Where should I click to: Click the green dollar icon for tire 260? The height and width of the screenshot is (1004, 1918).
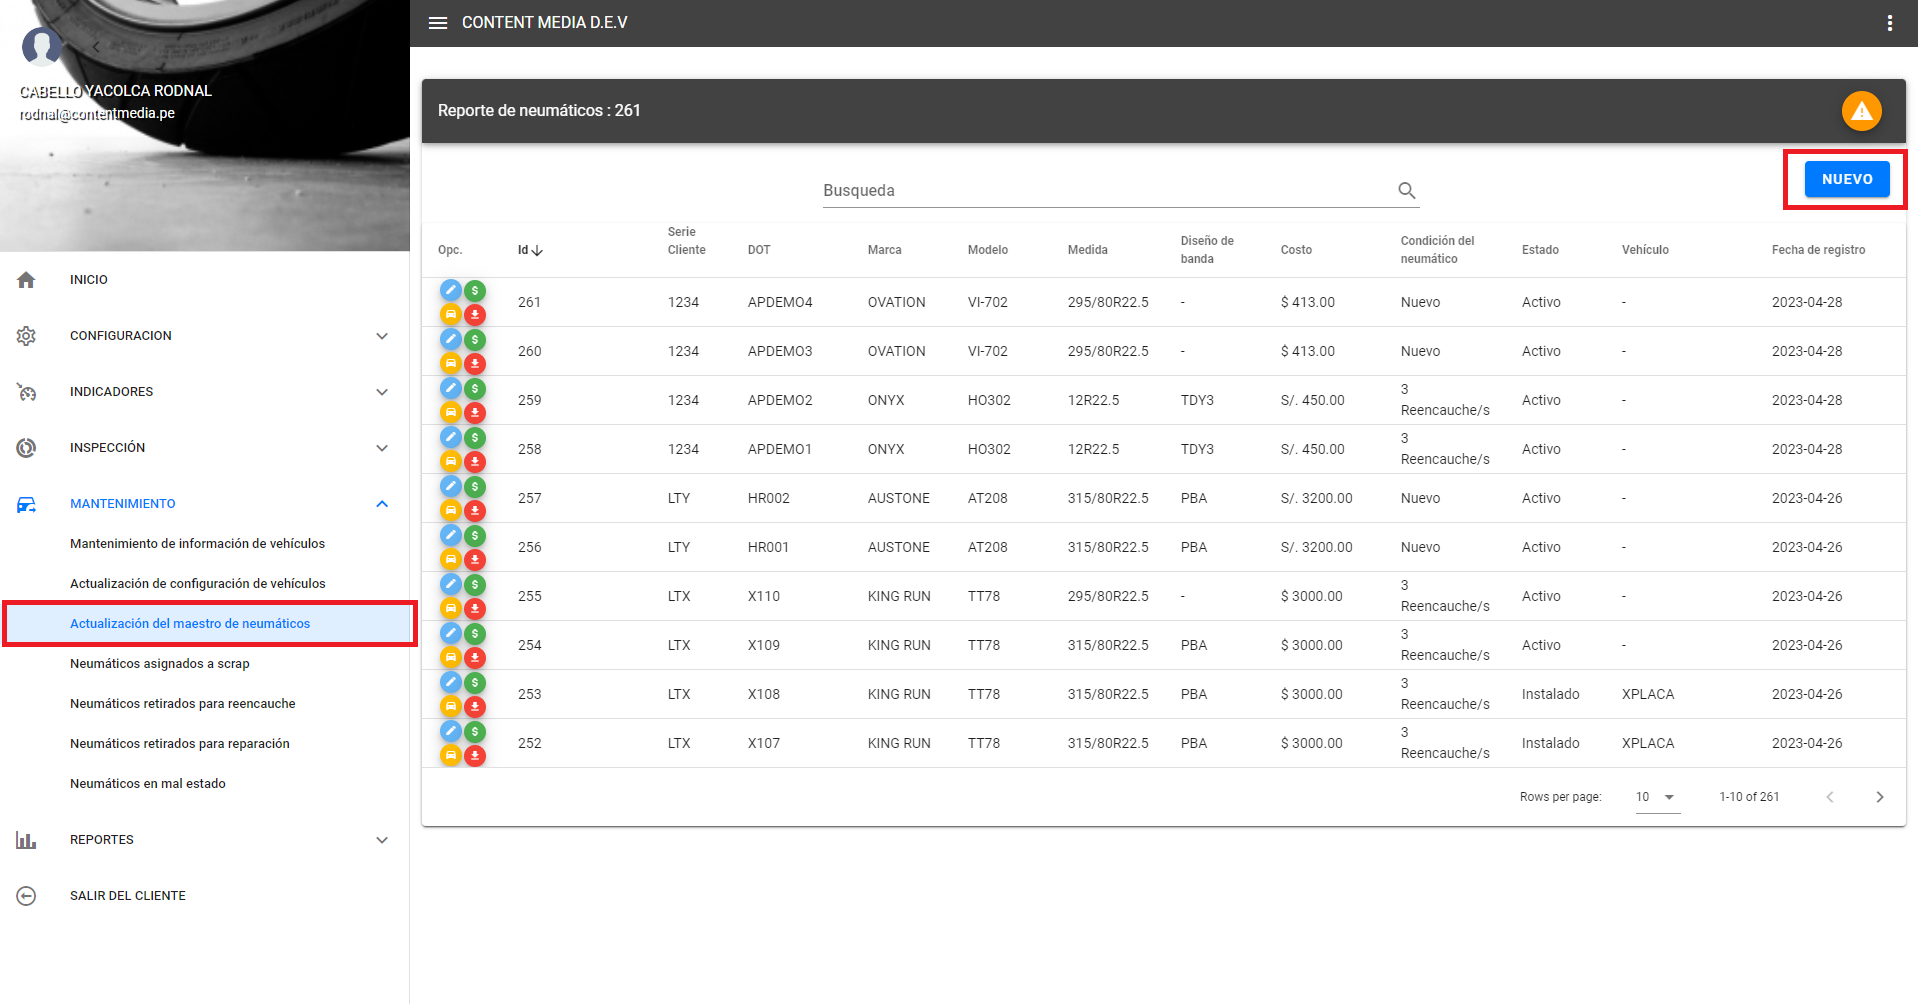tap(475, 340)
